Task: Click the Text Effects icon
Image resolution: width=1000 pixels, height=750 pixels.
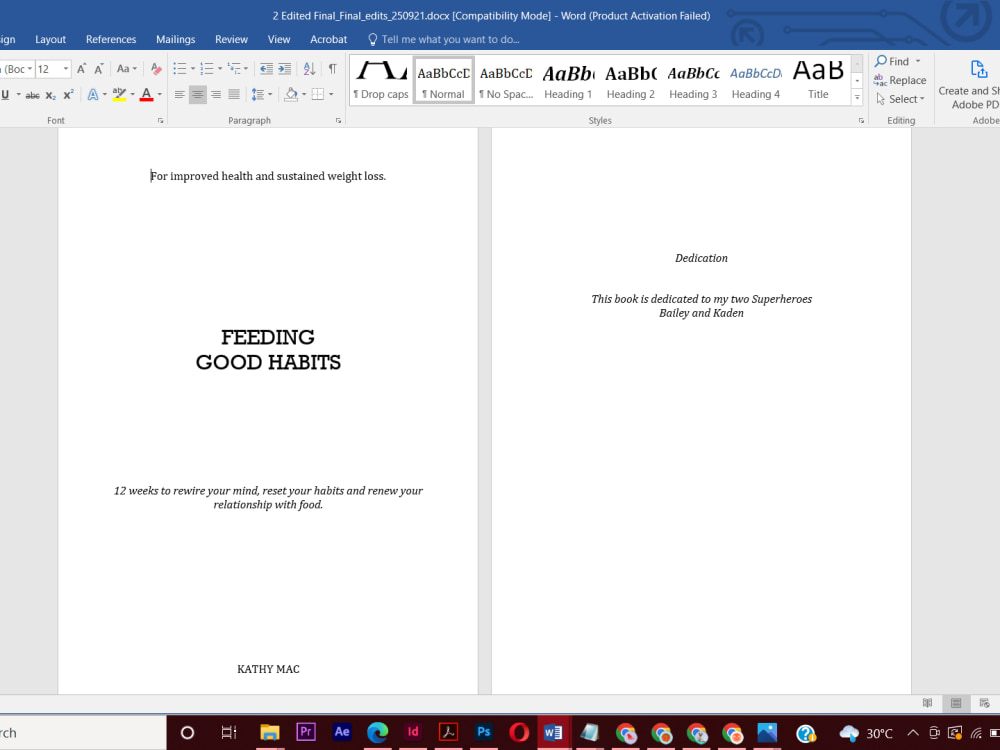Action: (93, 95)
